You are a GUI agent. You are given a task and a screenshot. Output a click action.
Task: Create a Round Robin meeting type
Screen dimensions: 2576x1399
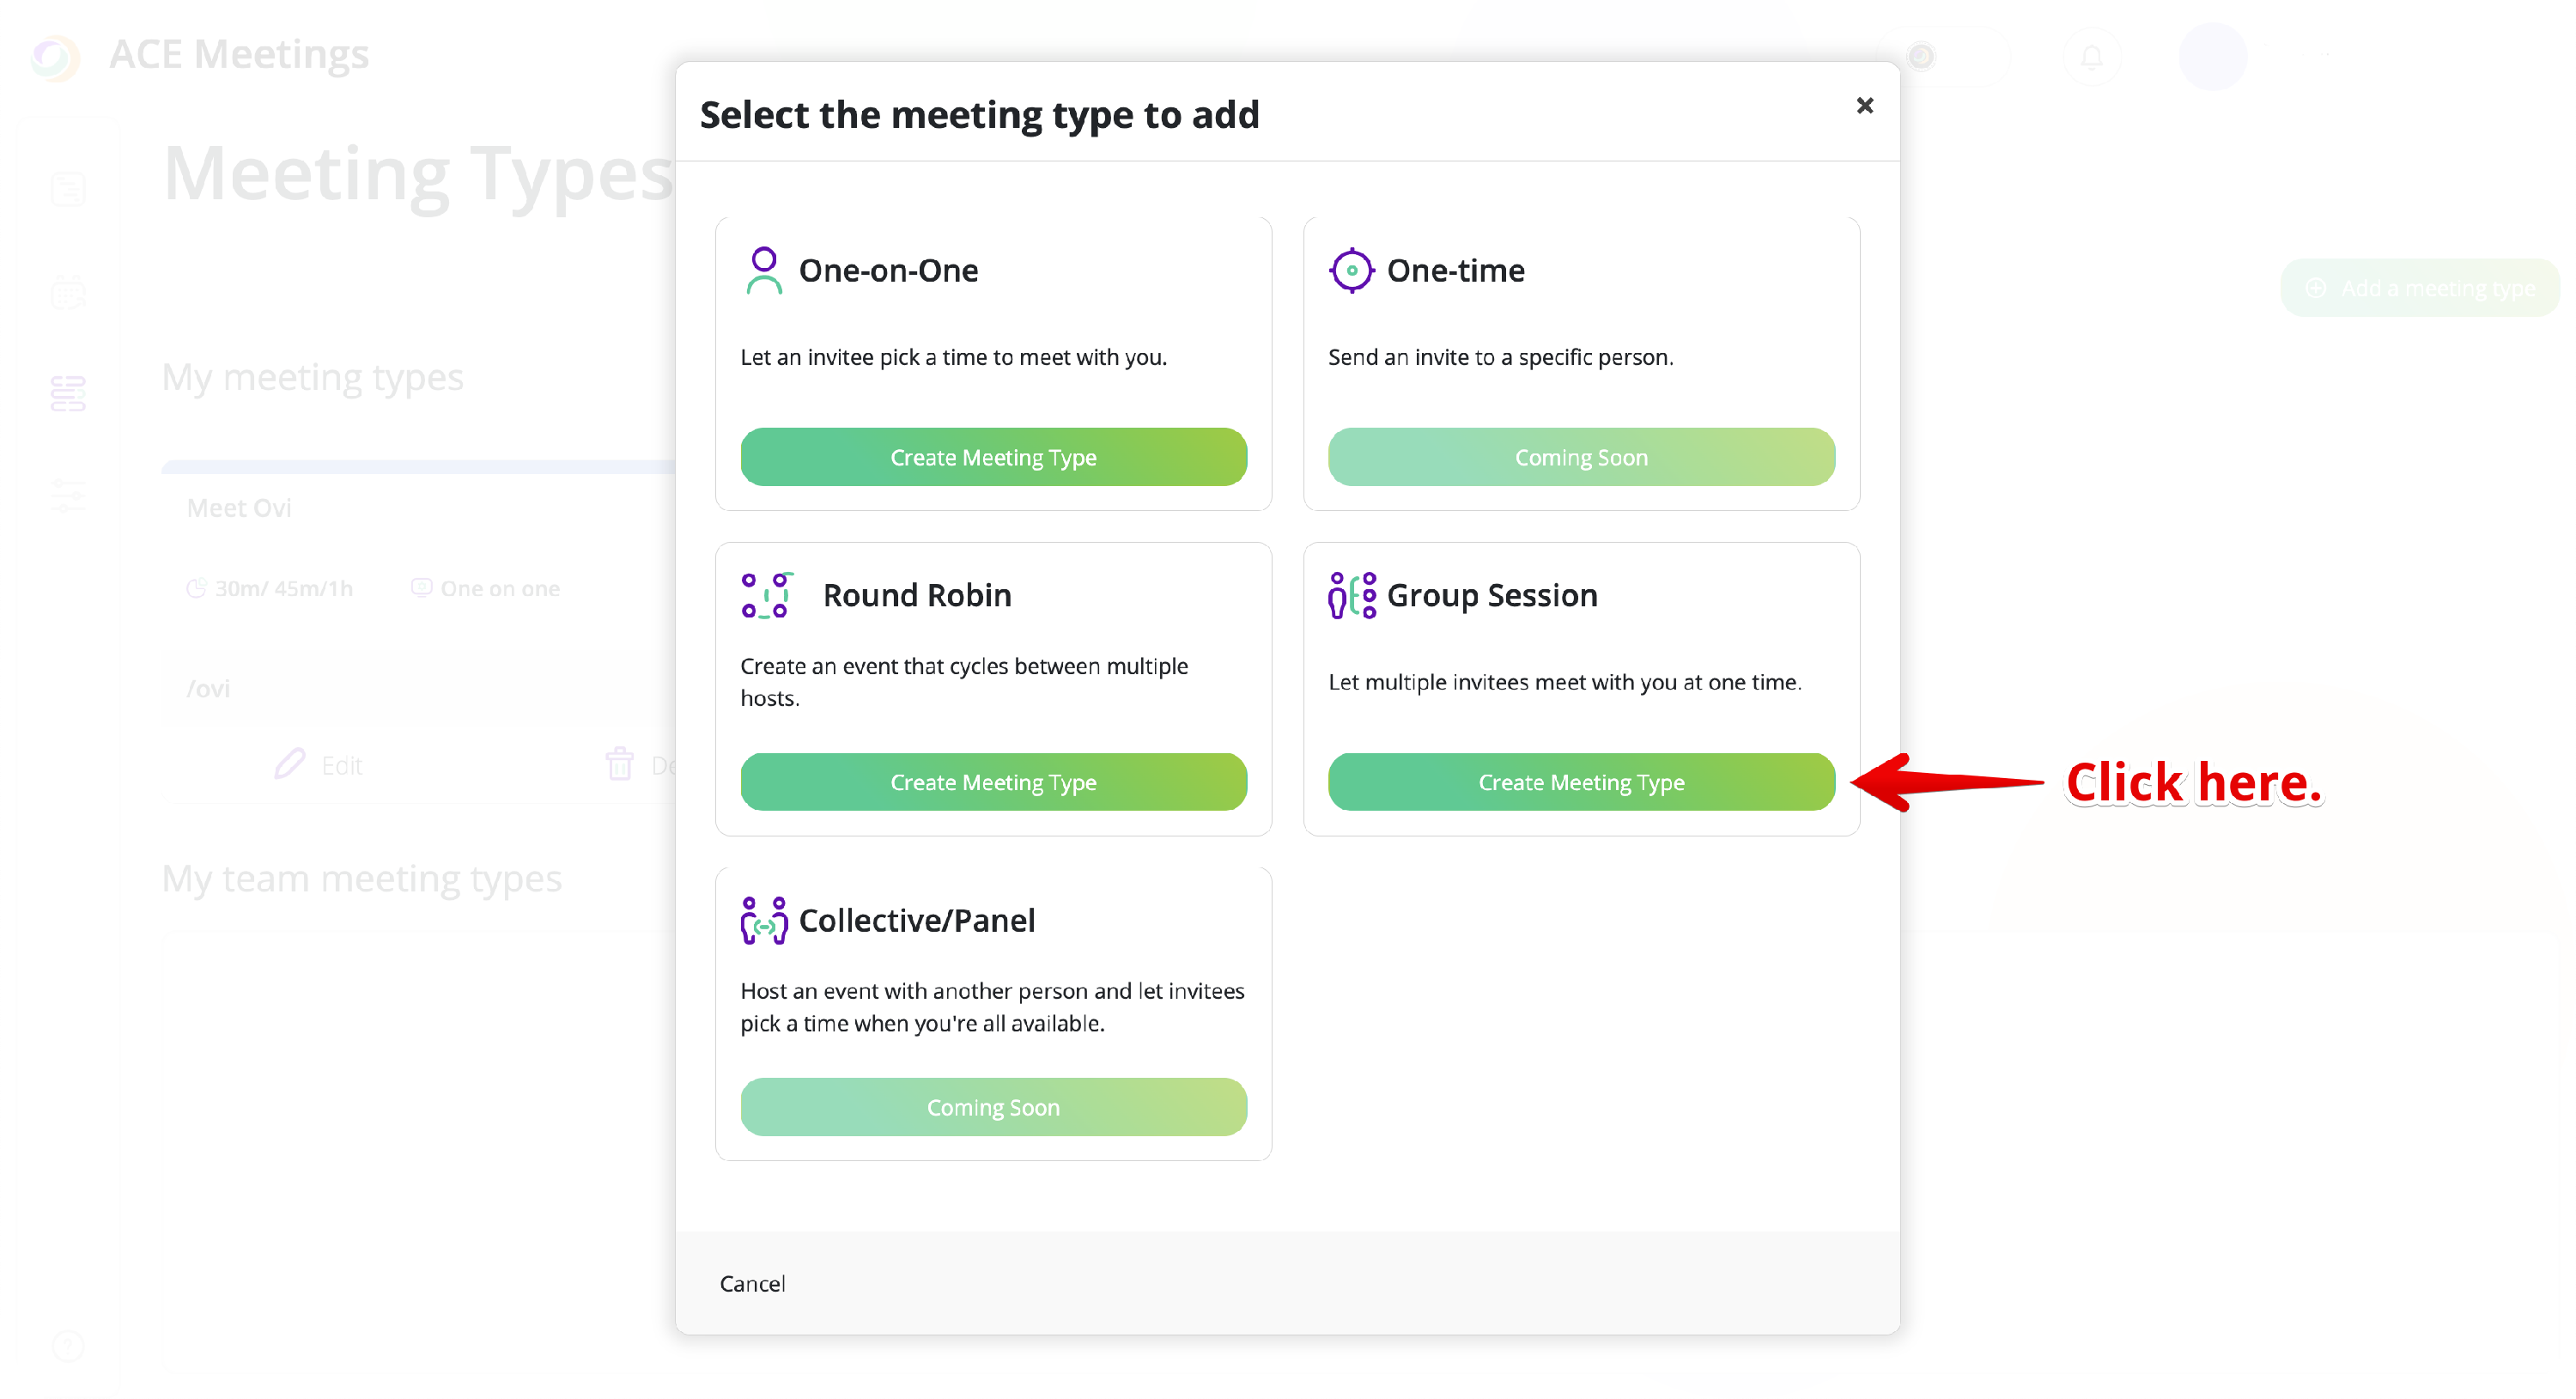pos(993,782)
